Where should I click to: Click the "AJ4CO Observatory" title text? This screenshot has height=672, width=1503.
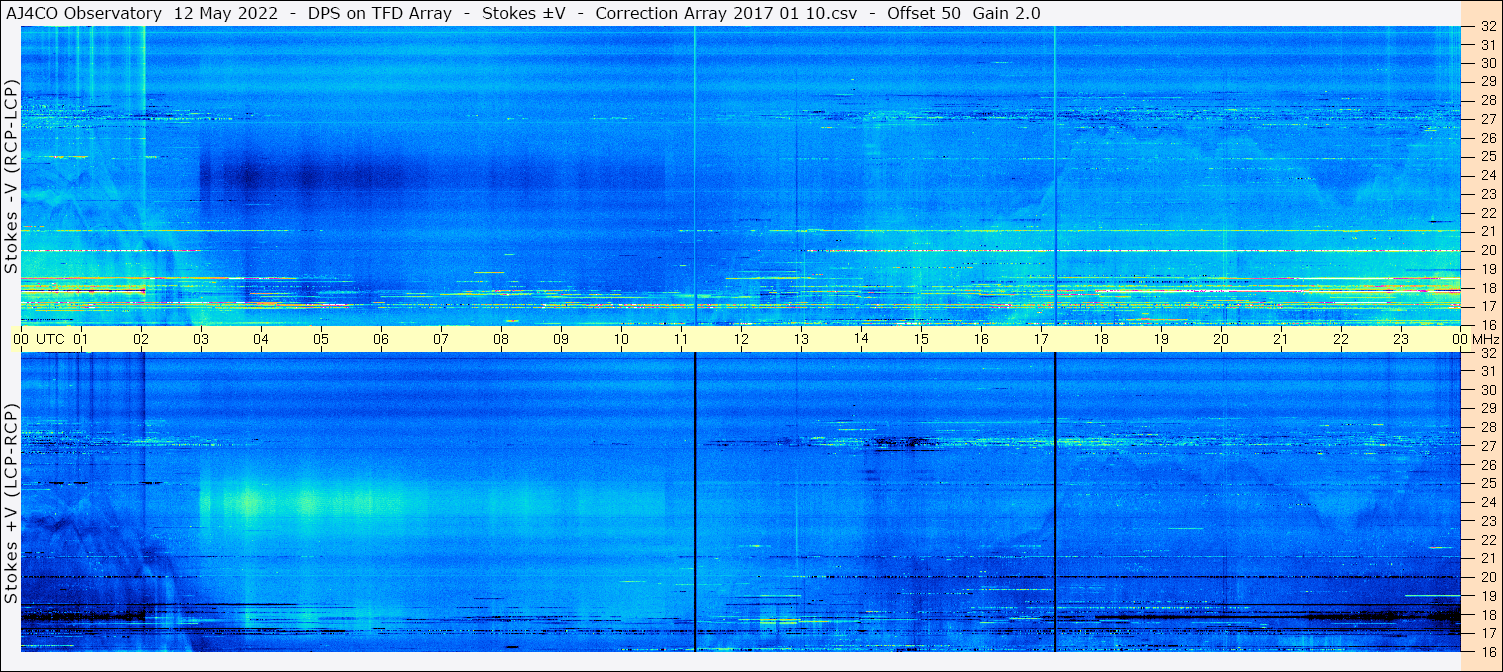pos(84,14)
